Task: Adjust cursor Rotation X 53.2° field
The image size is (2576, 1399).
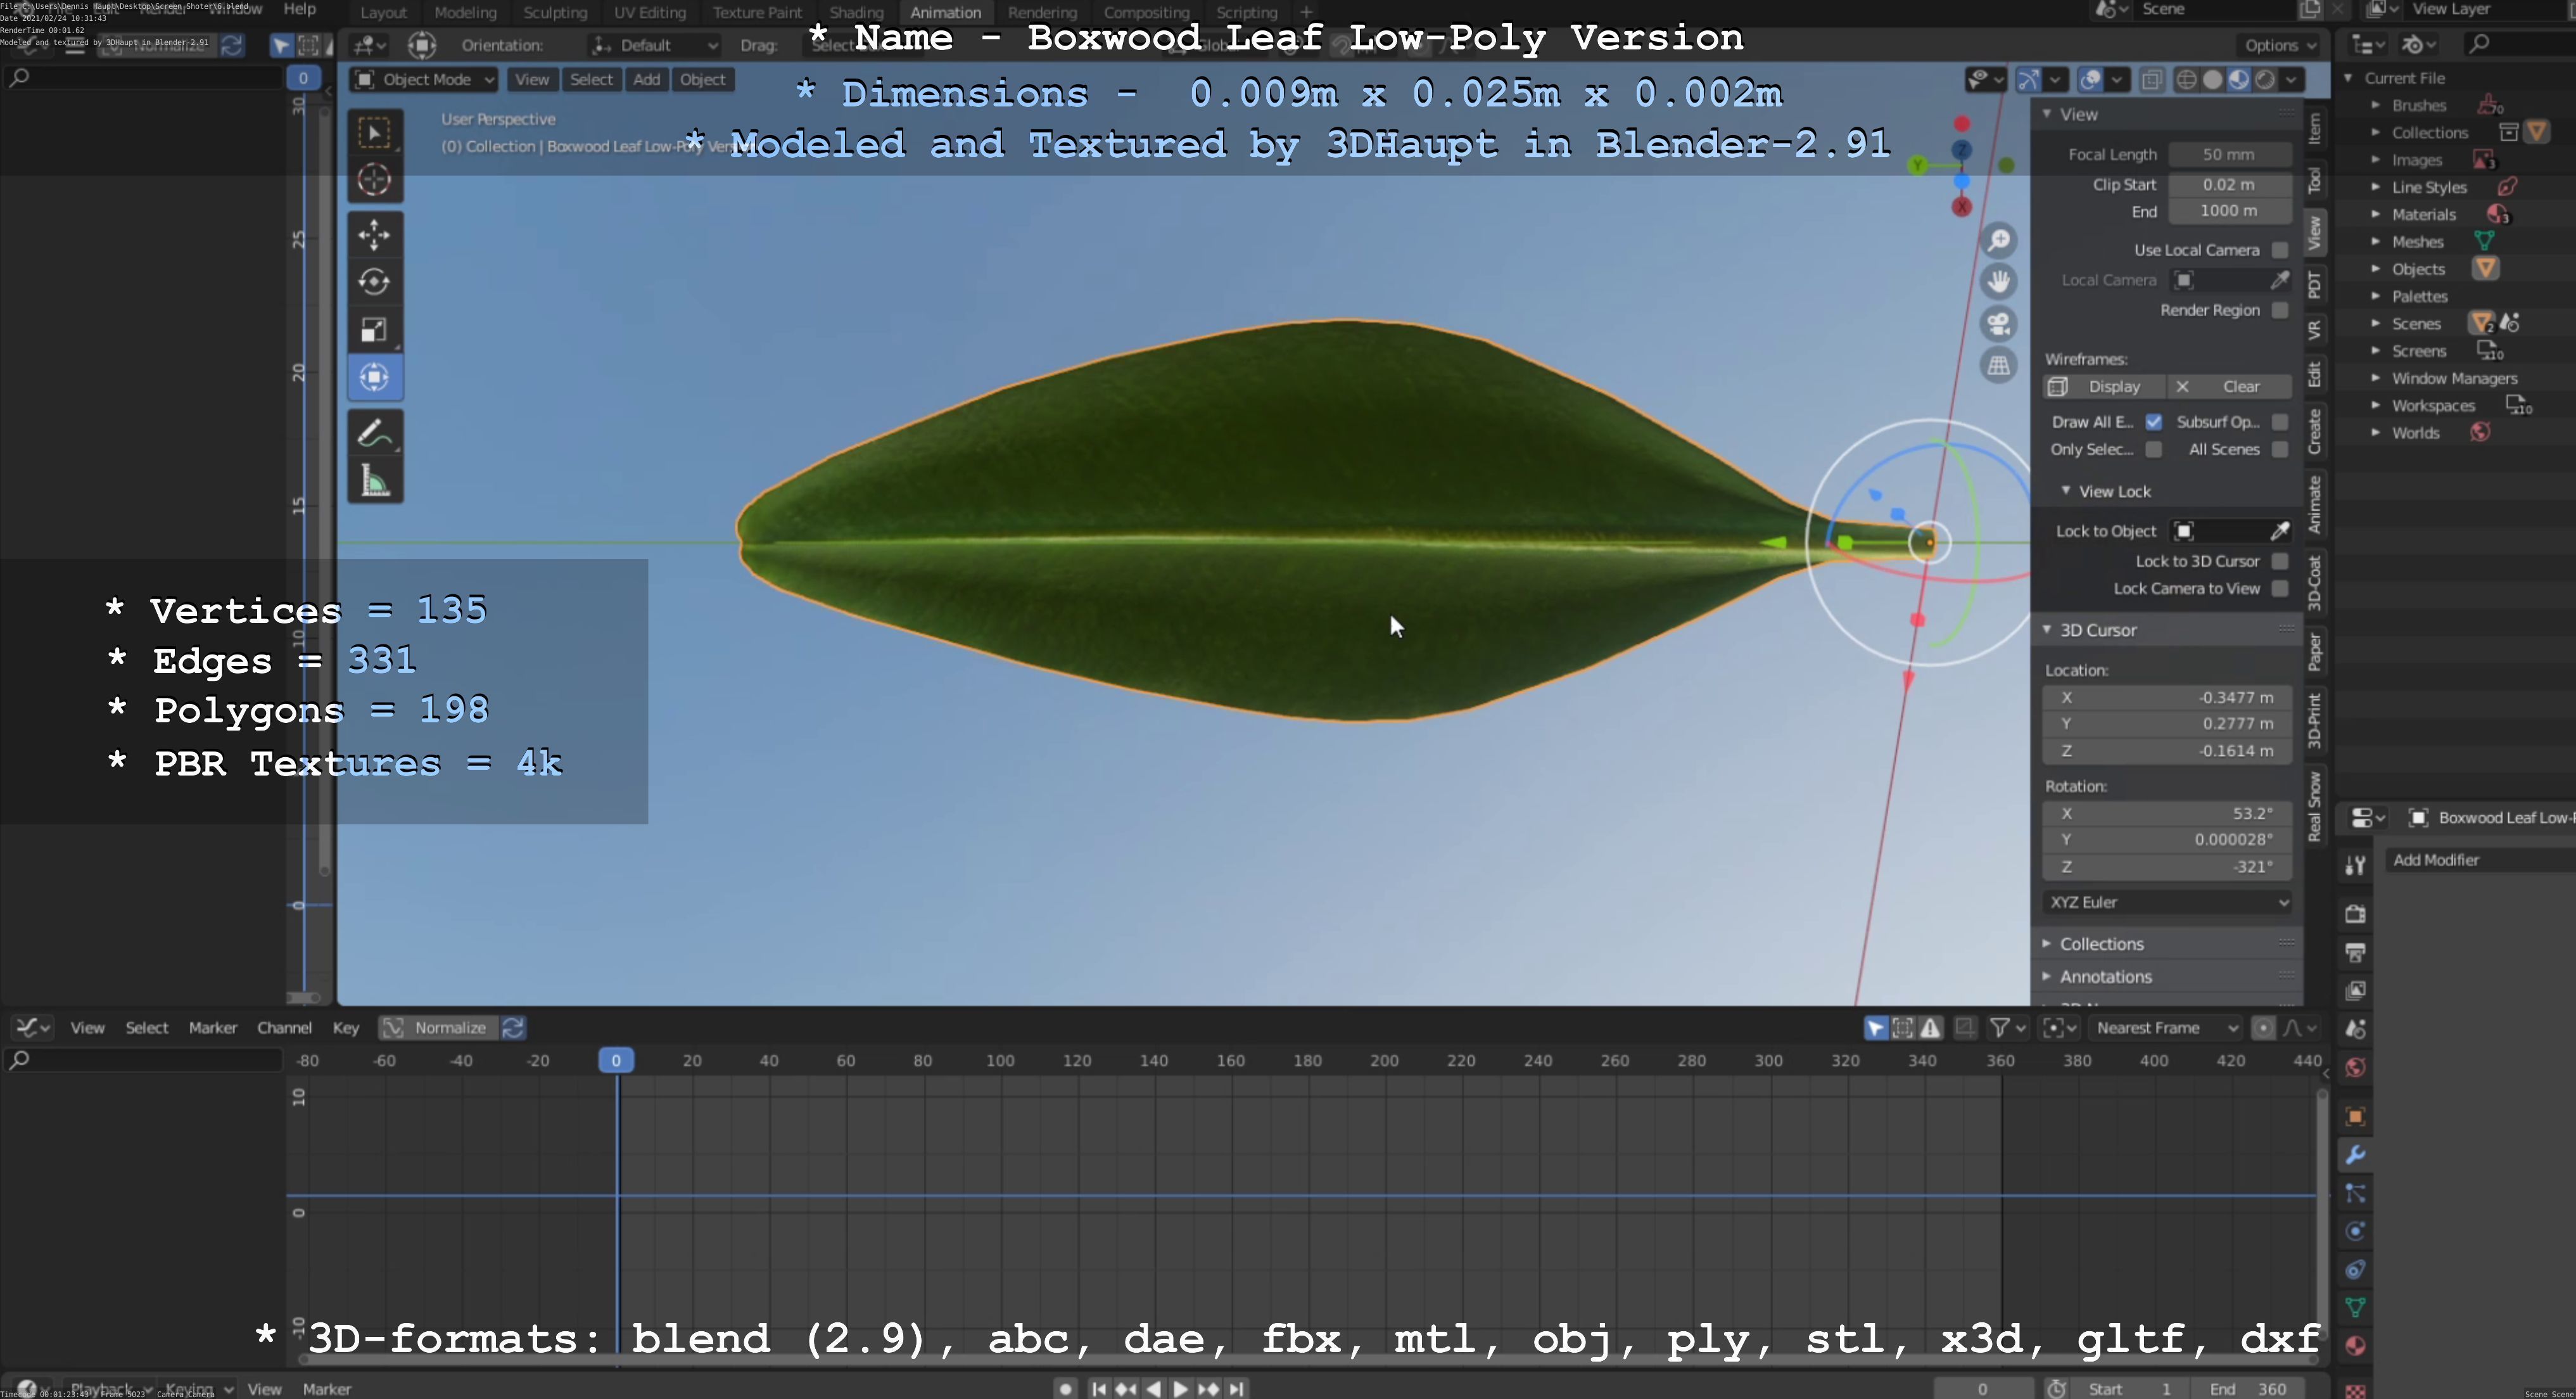Action: (2167, 813)
